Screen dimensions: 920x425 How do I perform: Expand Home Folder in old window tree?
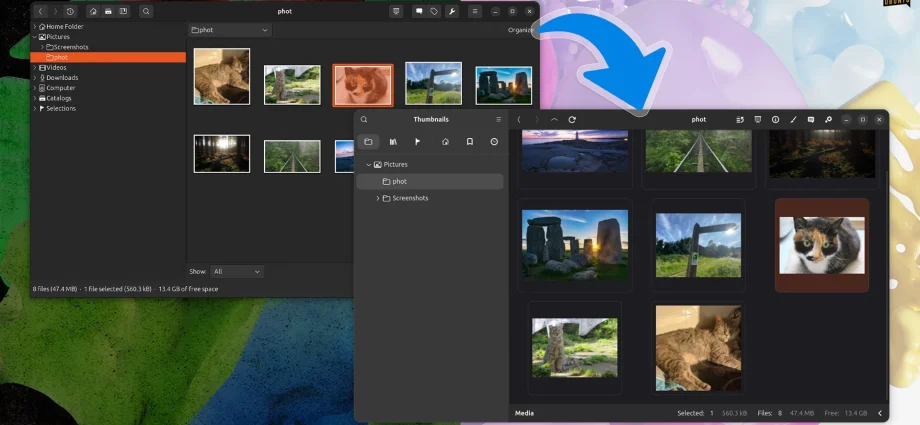[x=35, y=26]
